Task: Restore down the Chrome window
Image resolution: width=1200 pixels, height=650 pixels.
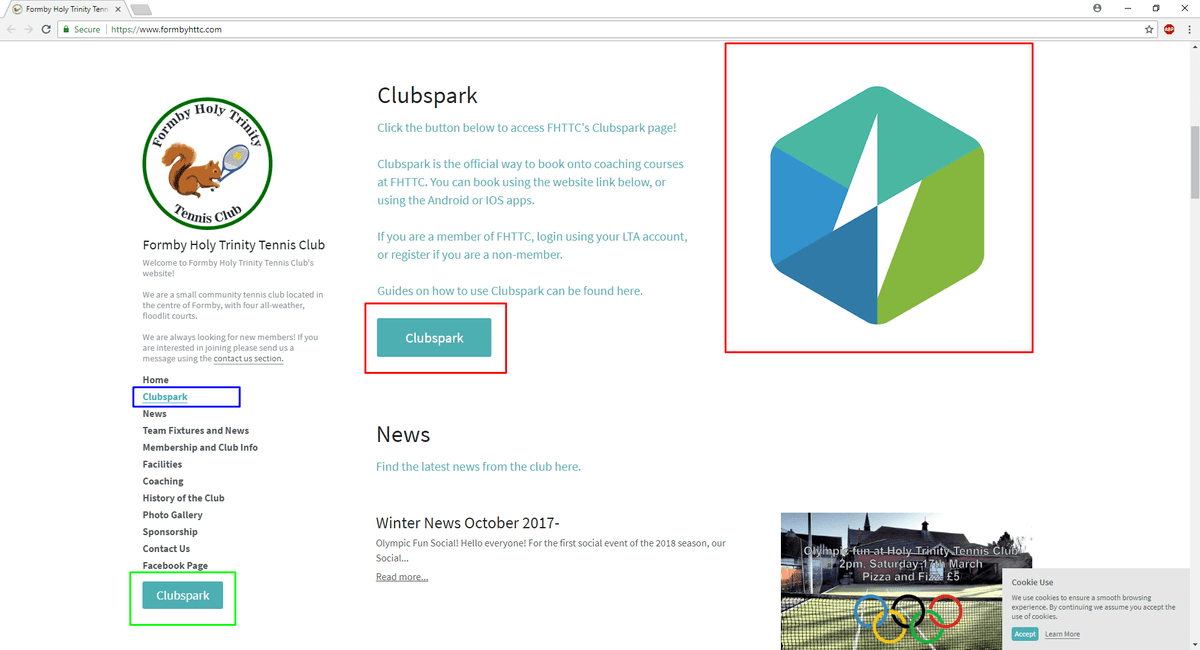Action: click(1156, 7)
